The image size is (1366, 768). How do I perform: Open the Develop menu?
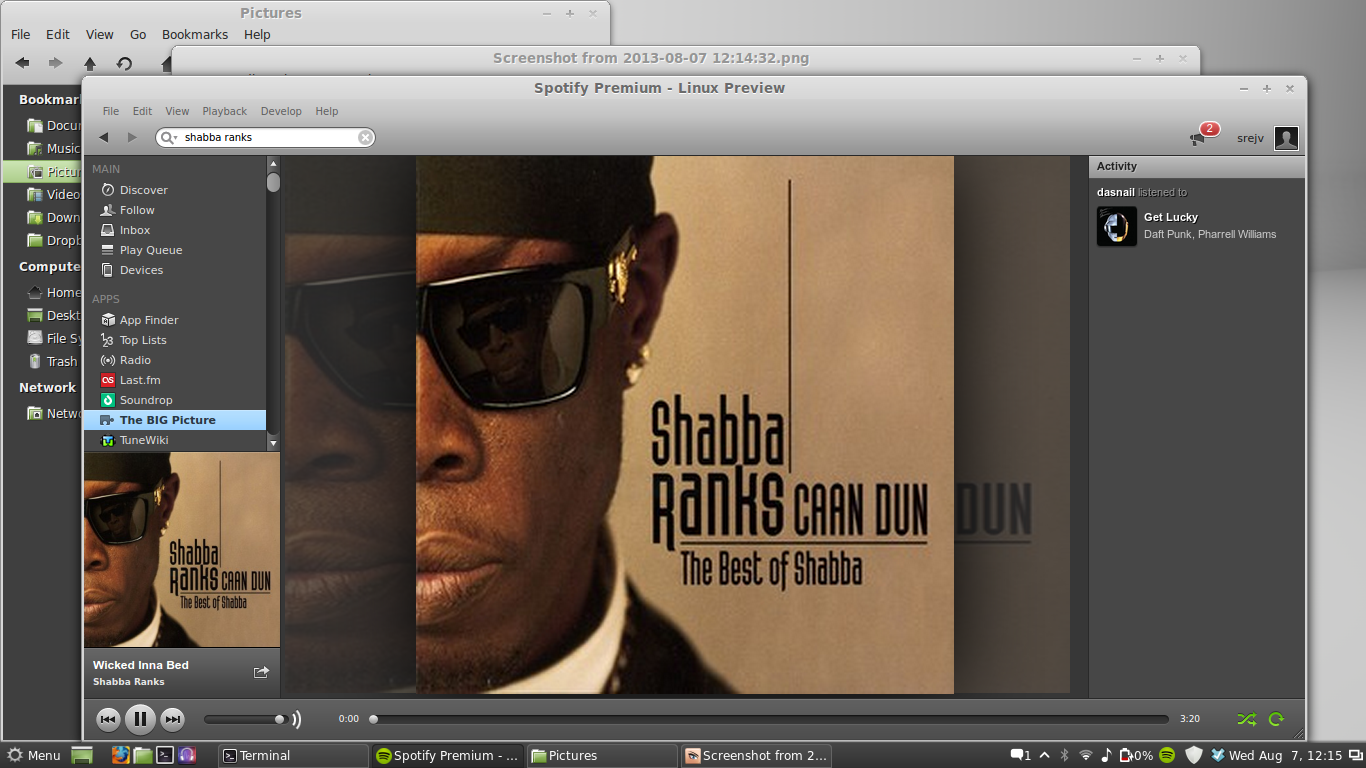click(x=281, y=111)
